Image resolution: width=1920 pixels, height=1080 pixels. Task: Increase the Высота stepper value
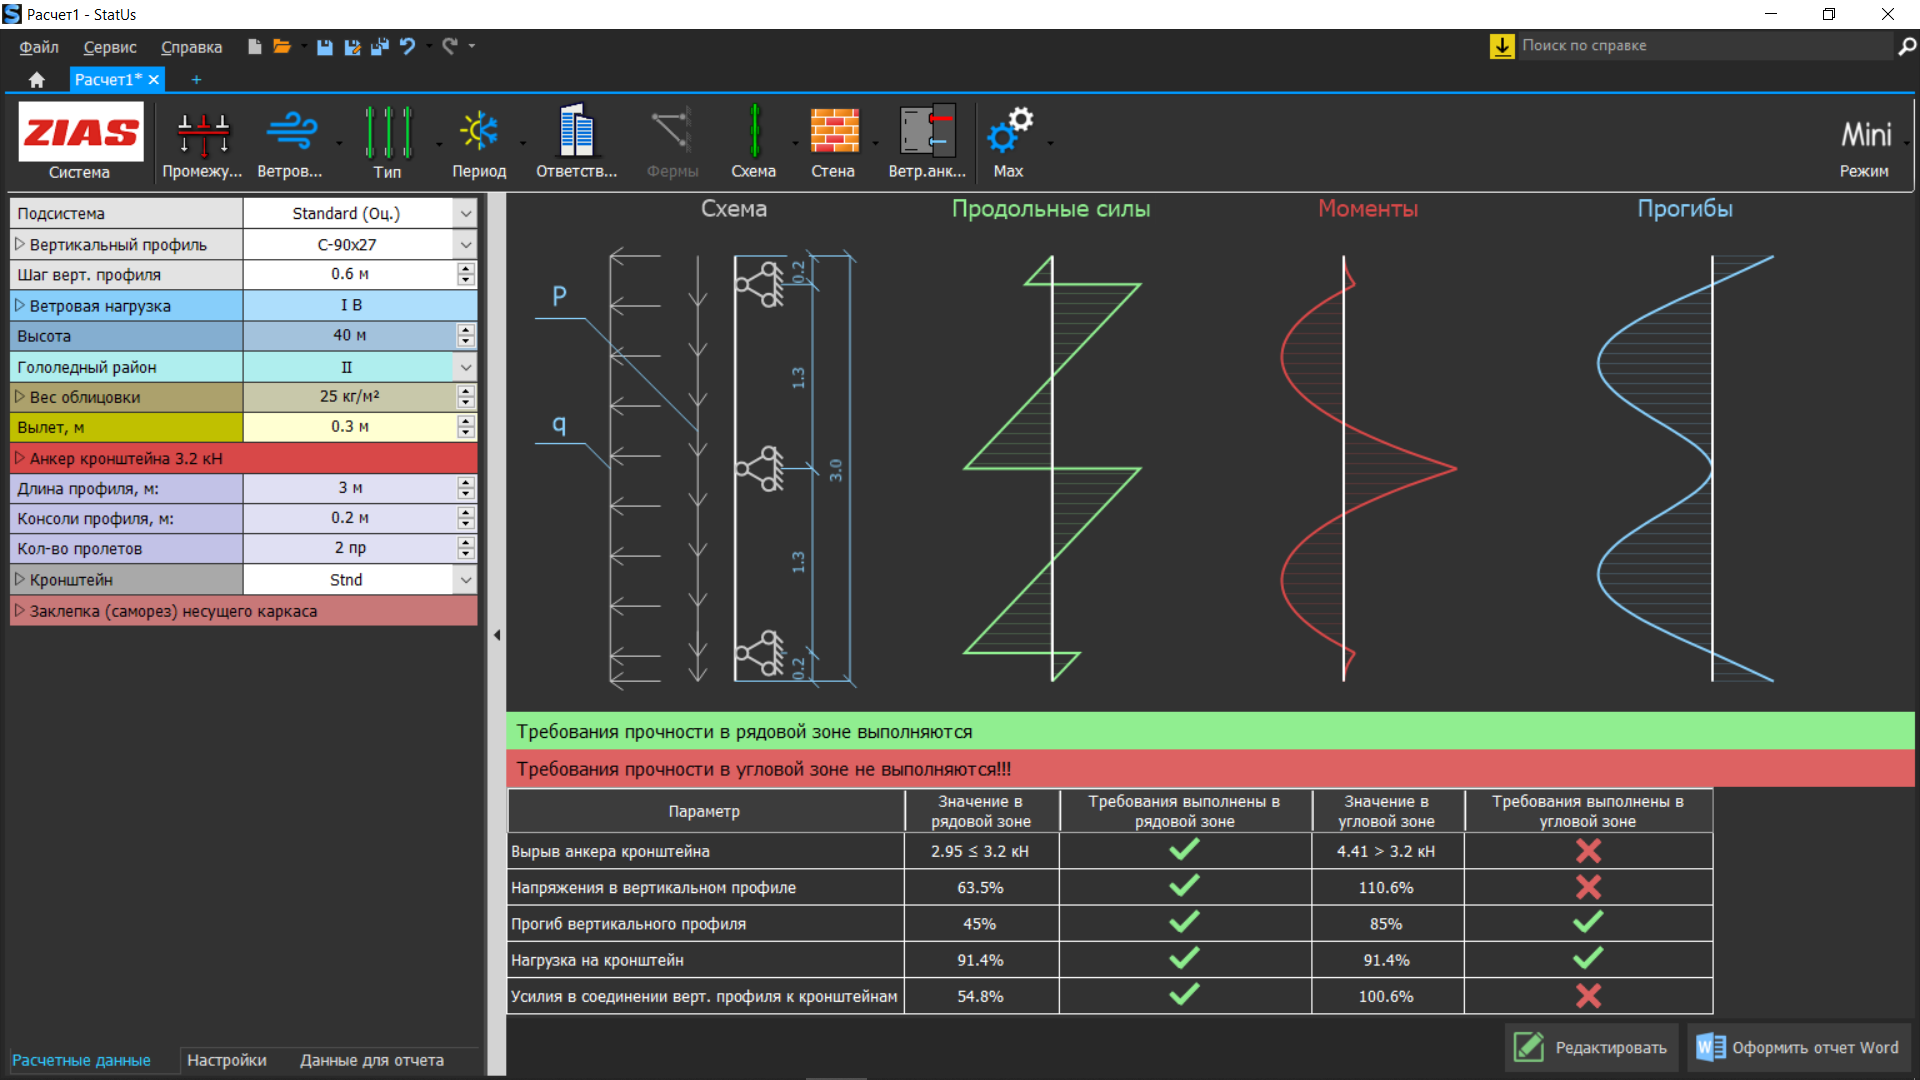click(465, 330)
